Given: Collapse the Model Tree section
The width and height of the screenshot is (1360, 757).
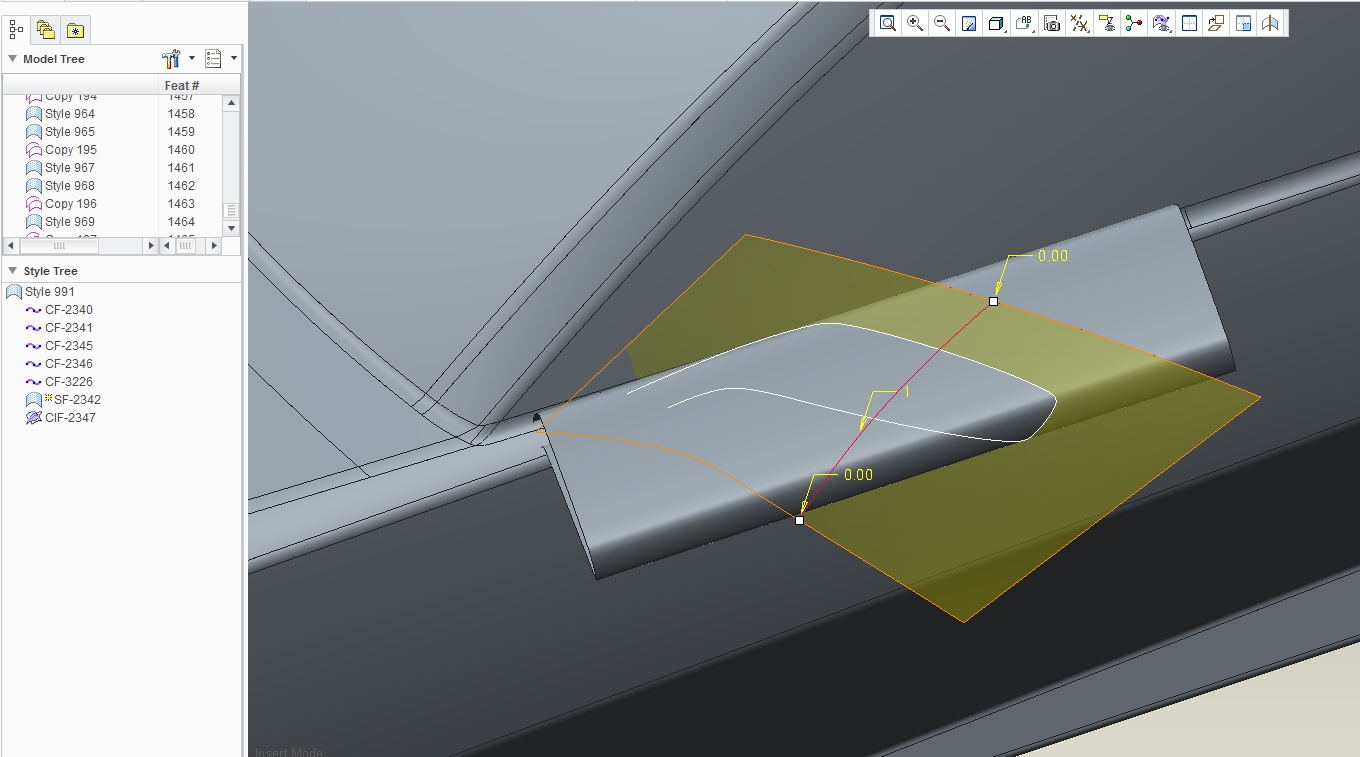Looking at the screenshot, I should click(13, 59).
